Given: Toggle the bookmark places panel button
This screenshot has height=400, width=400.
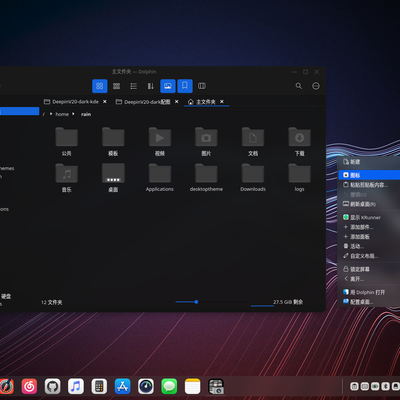Looking at the screenshot, I should 185,86.
